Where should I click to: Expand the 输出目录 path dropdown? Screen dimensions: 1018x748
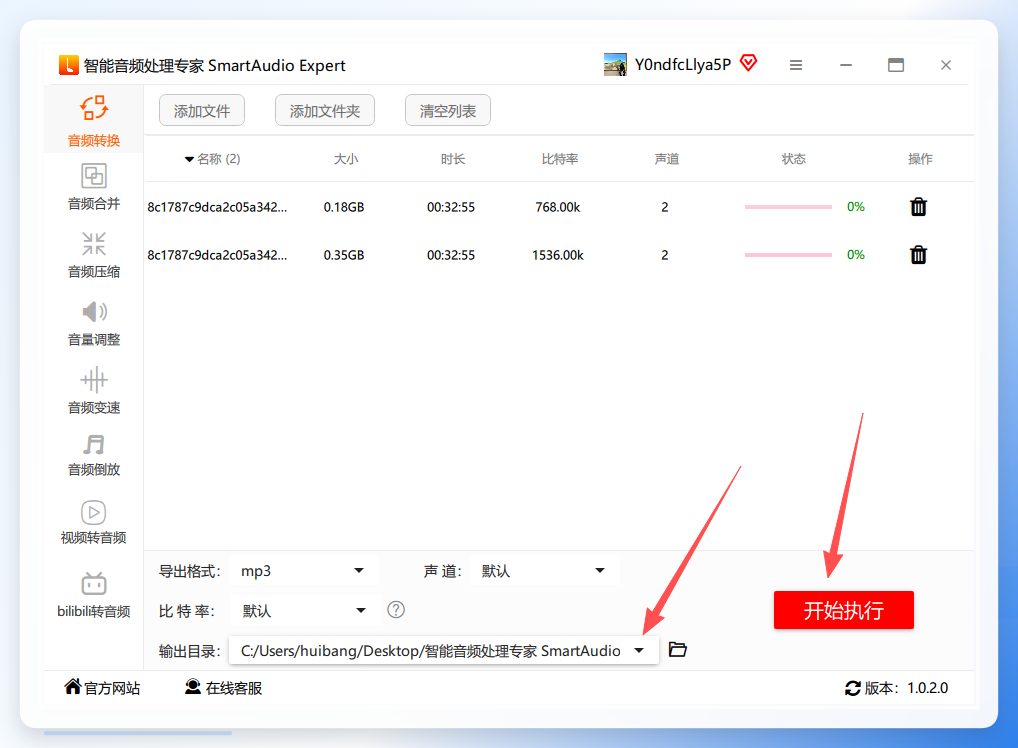coord(443,651)
